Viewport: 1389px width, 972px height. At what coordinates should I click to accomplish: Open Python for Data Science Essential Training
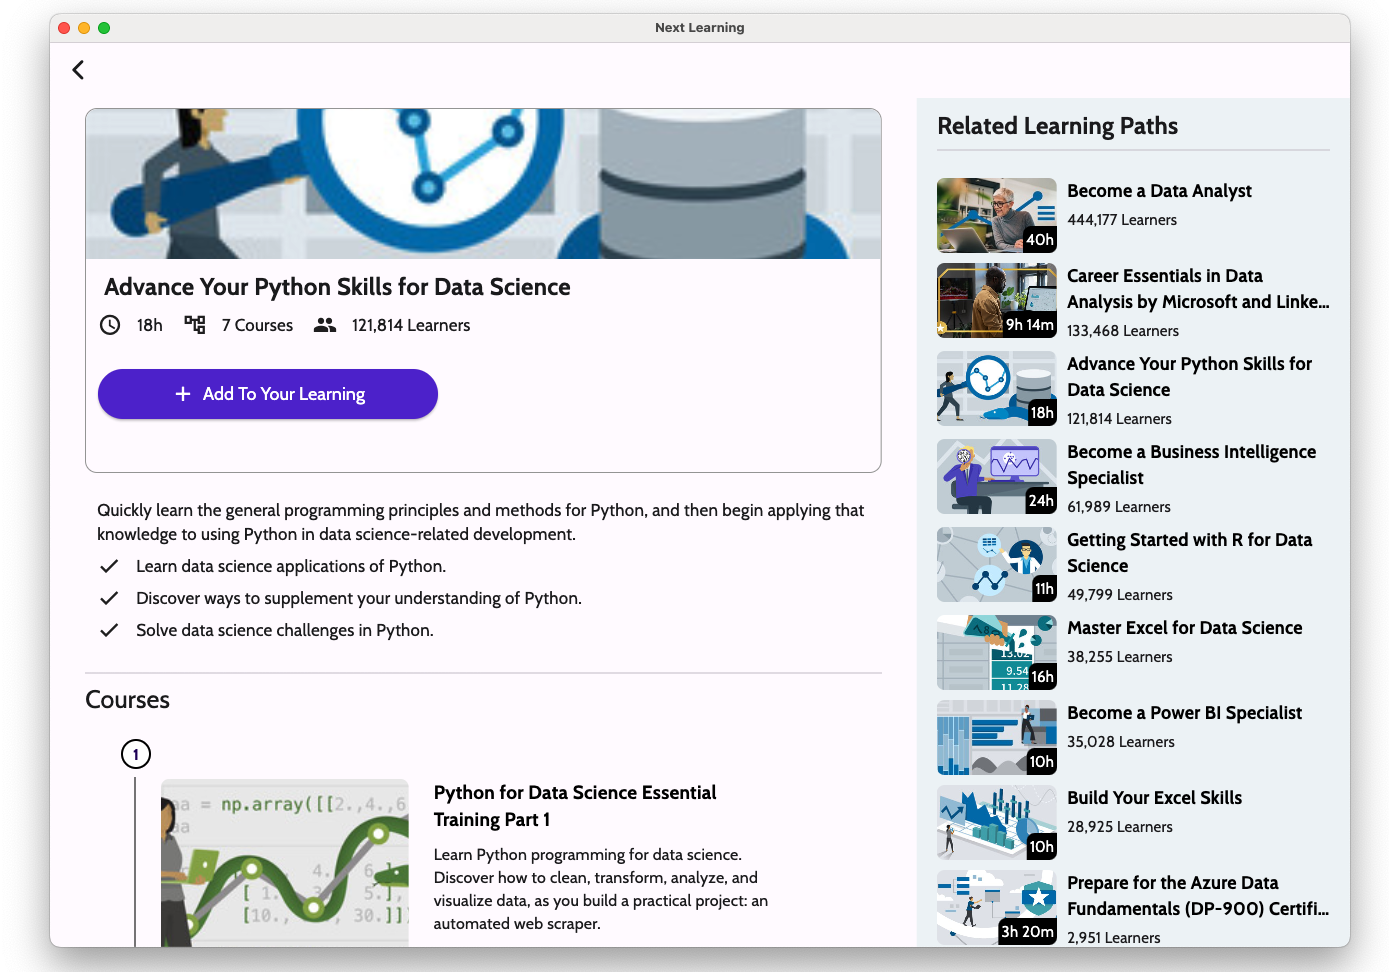[x=575, y=806]
